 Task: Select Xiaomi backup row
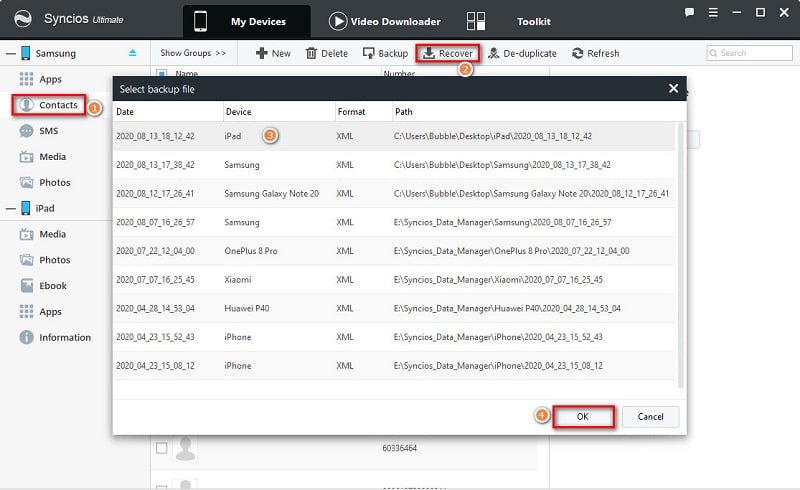pos(394,279)
